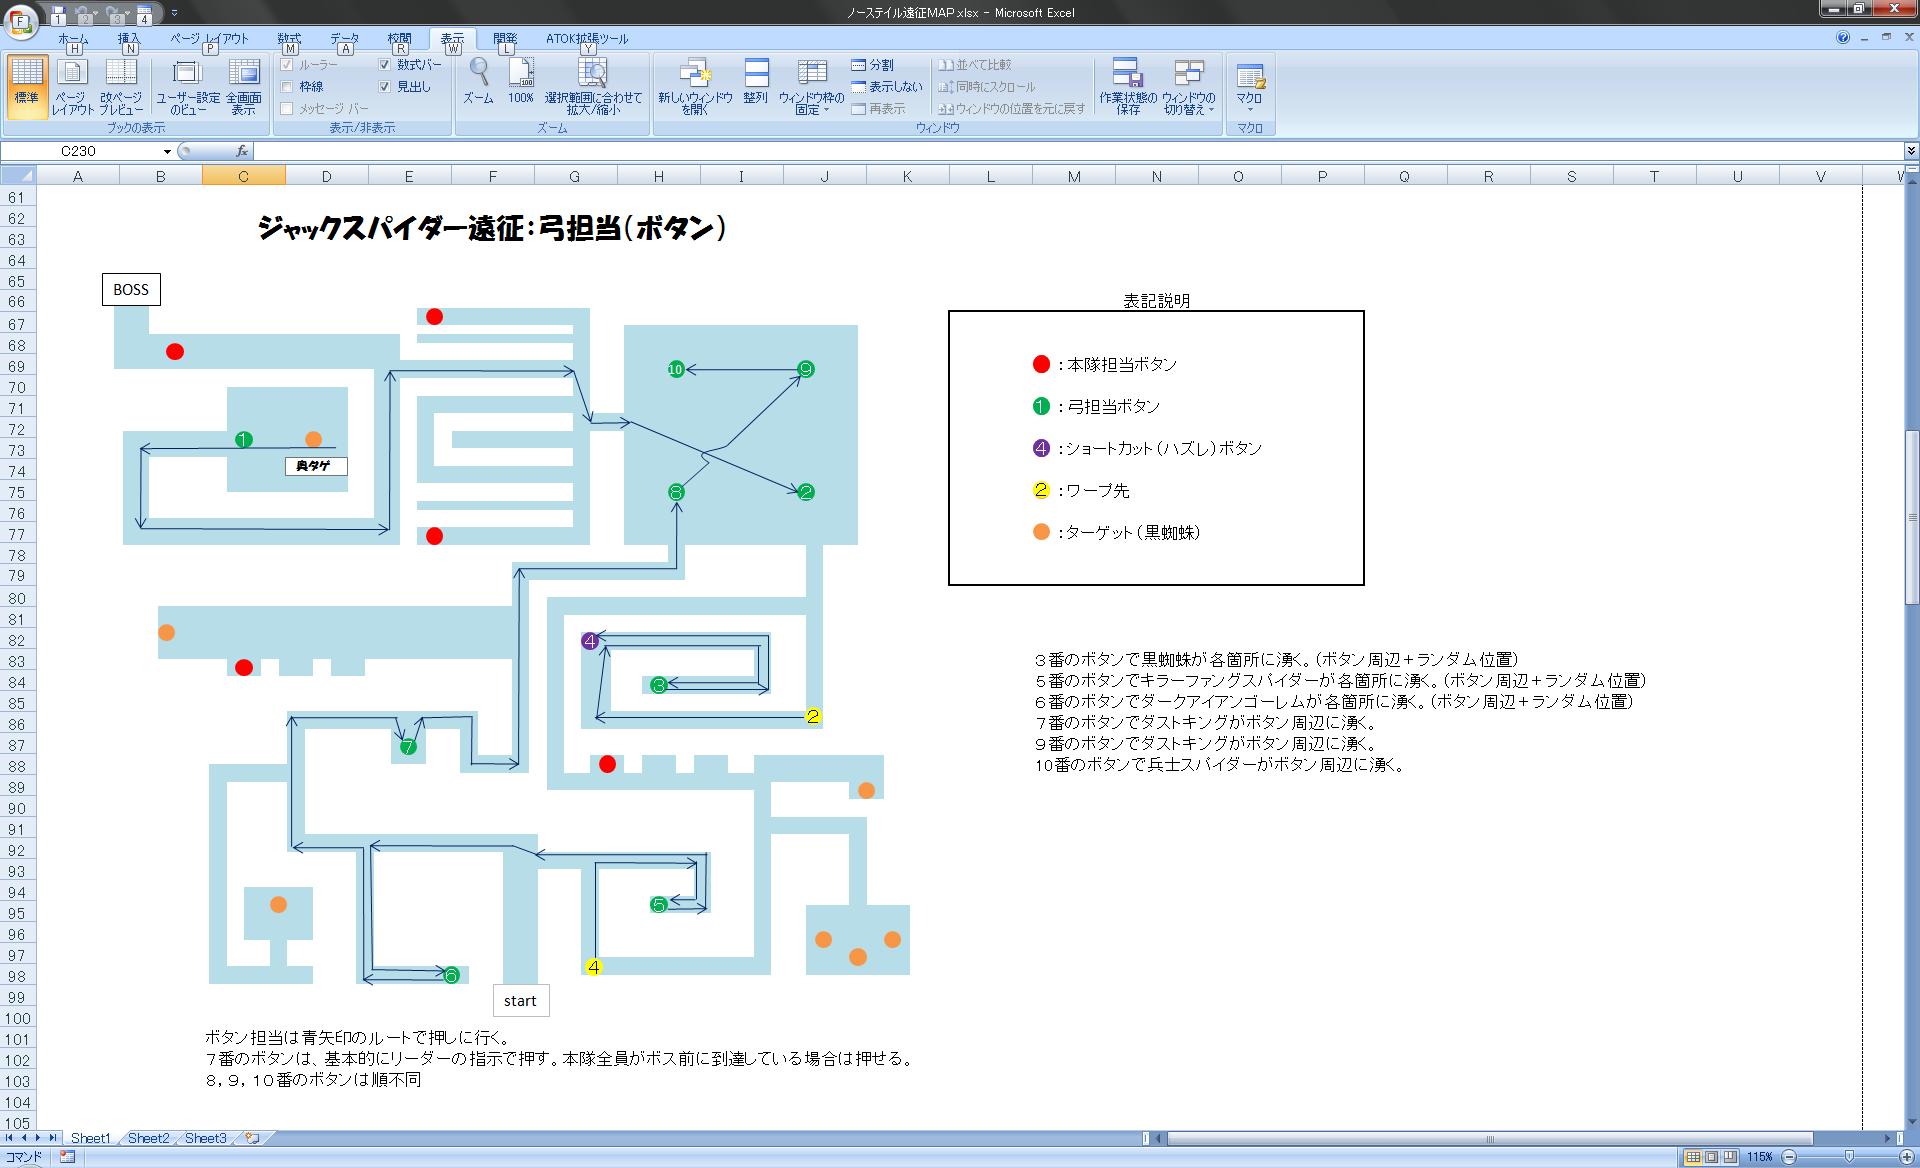1920x1168 pixels.
Task: Open the マクロ dropdown
Action: [x=1250, y=108]
